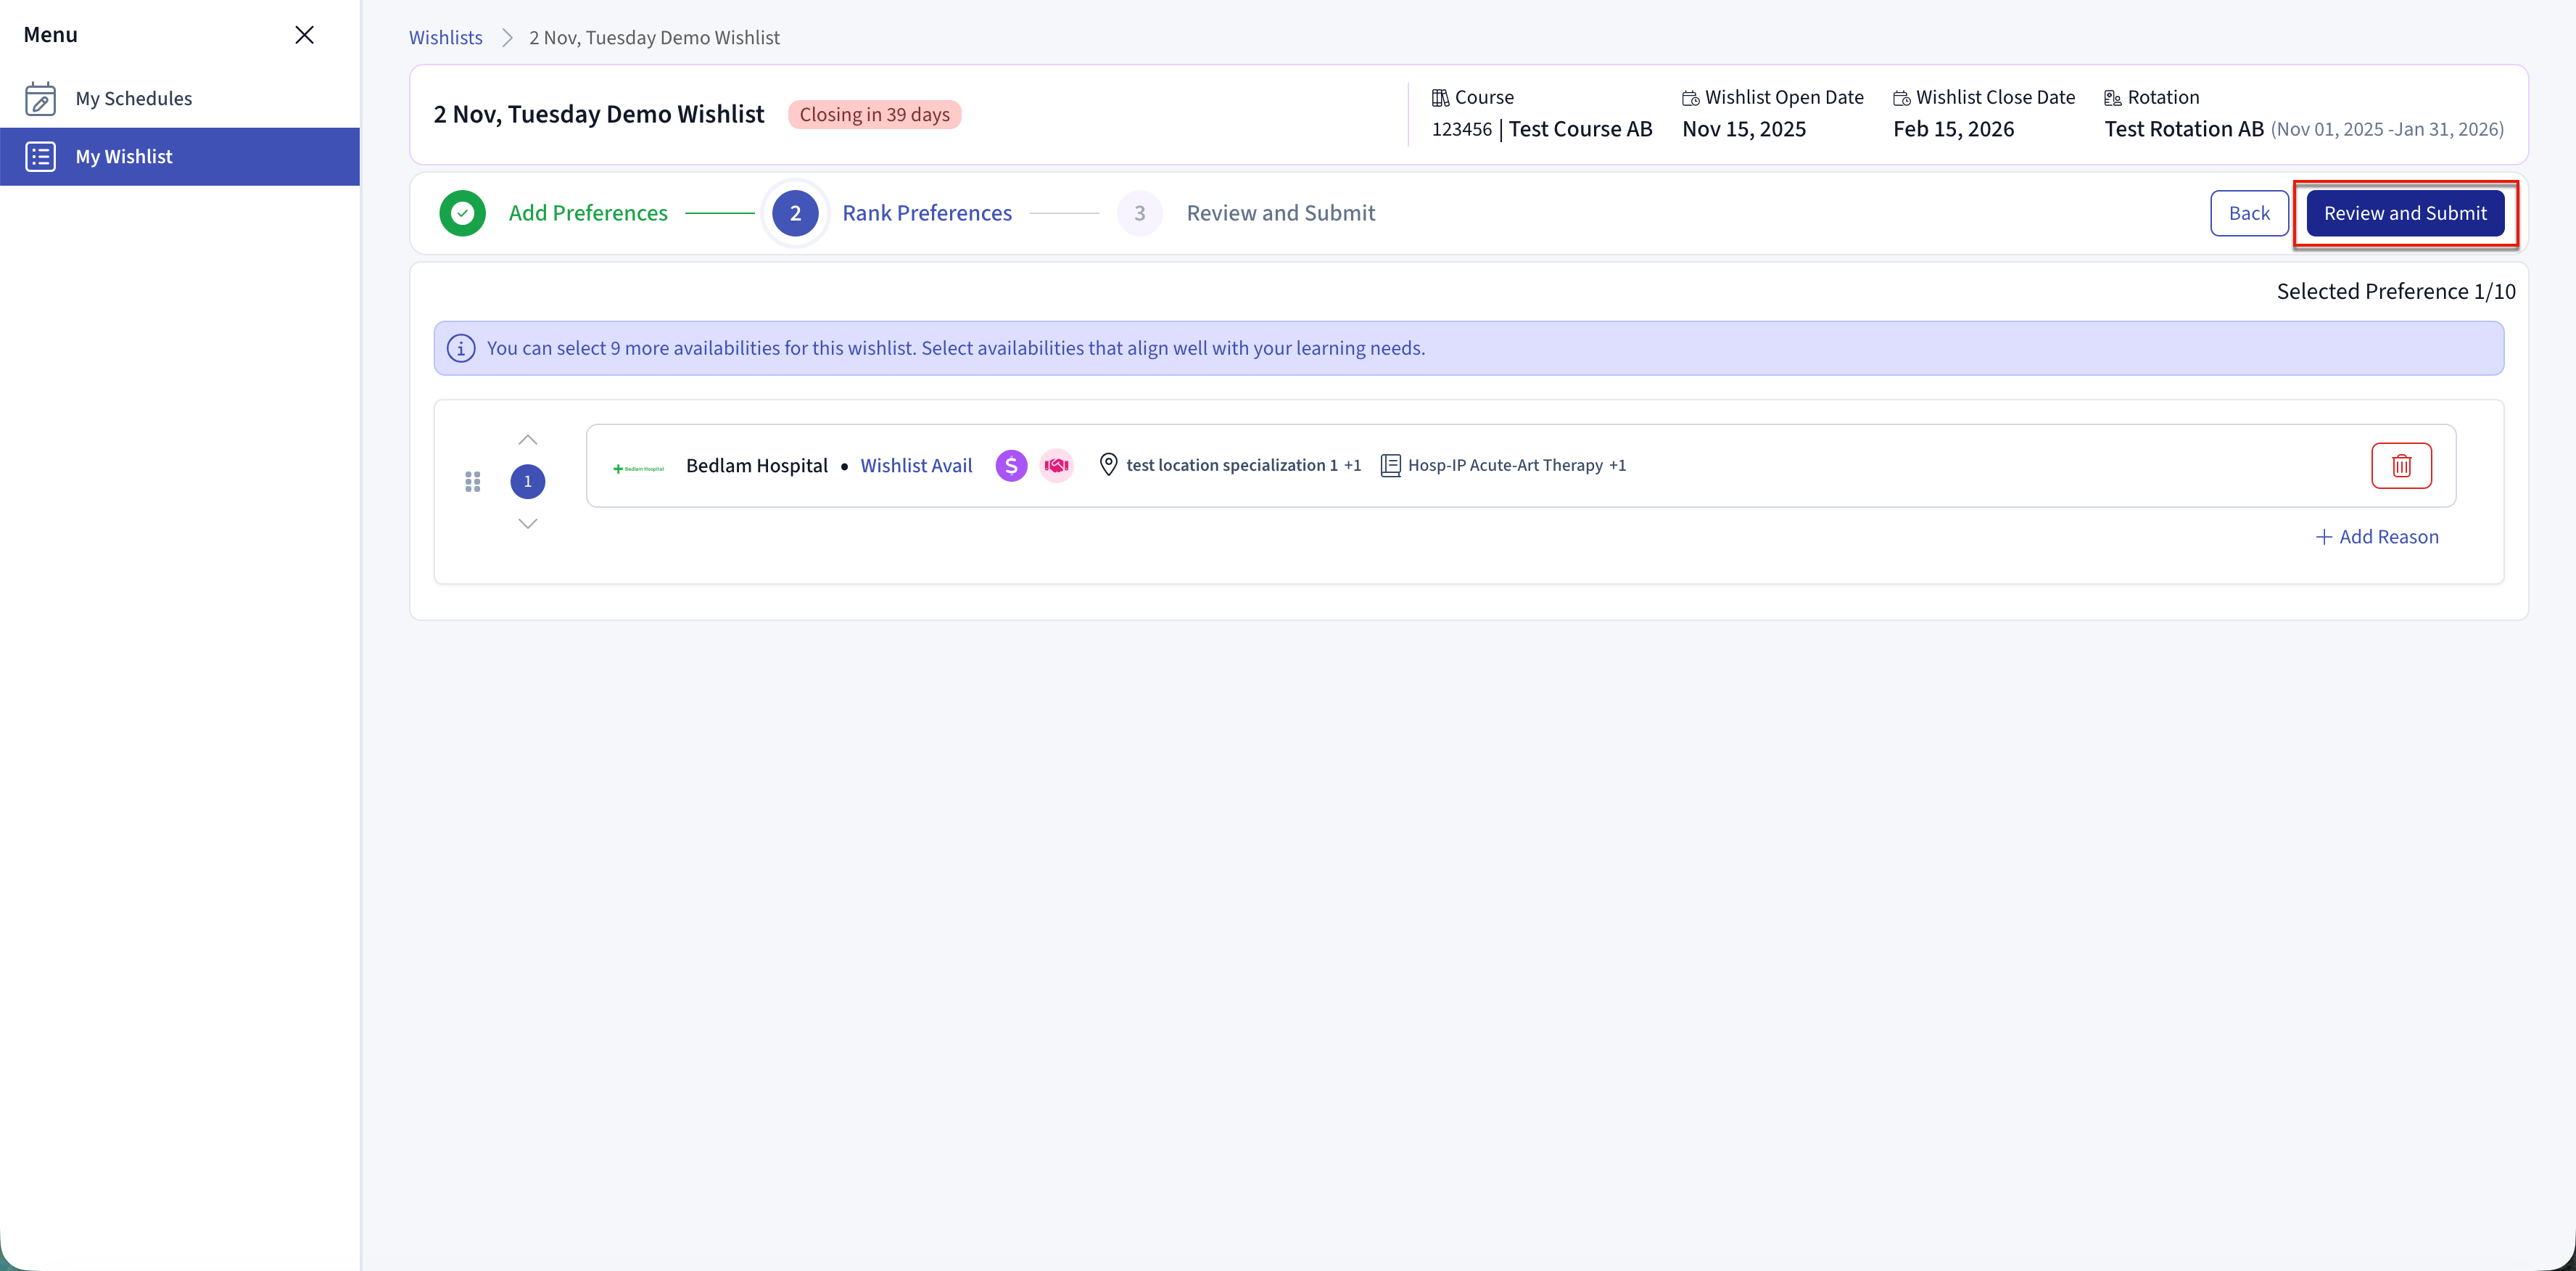Click the purple S badge icon
The width and height of the screenshot is (2576, 1271).
pyautogui.click(x=1011, y=465)
